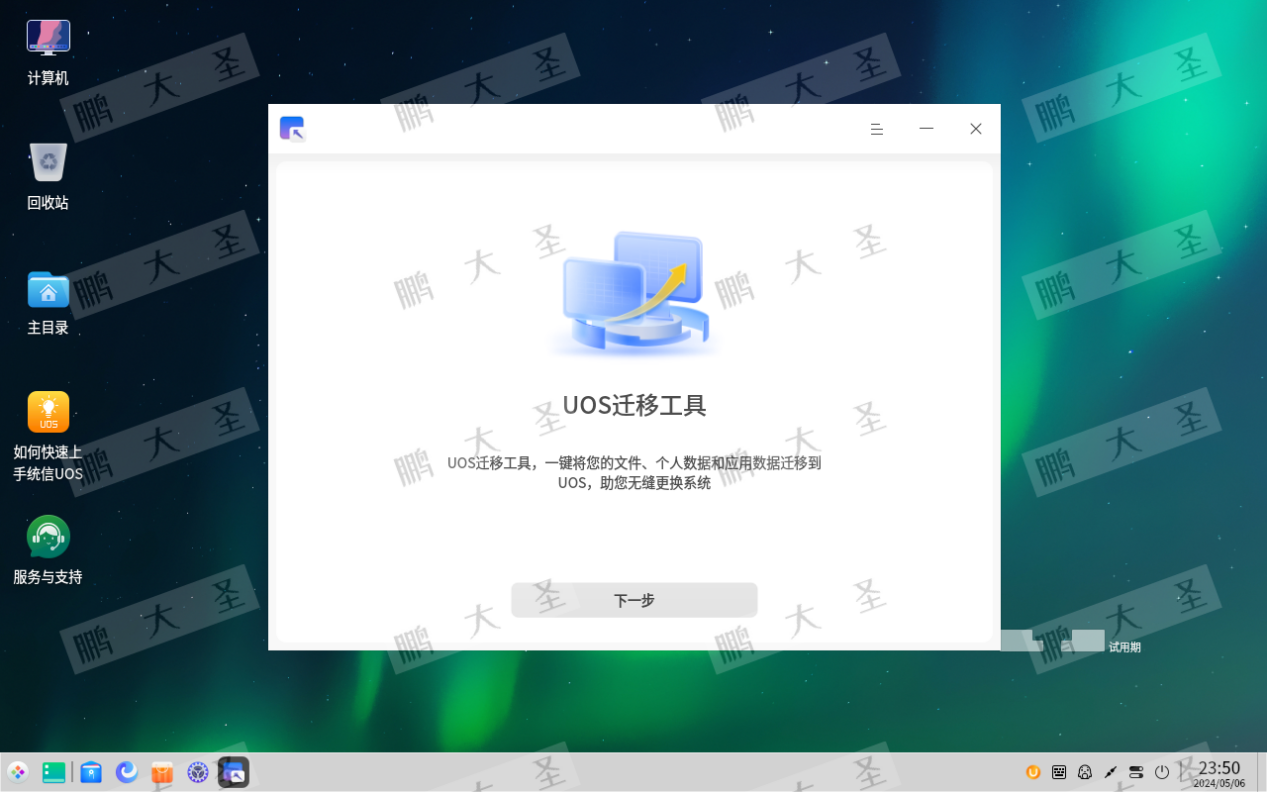Click the 试用期 trial label on desktop
Viewport: 1267px width, 792px height.
[1124, 647]
